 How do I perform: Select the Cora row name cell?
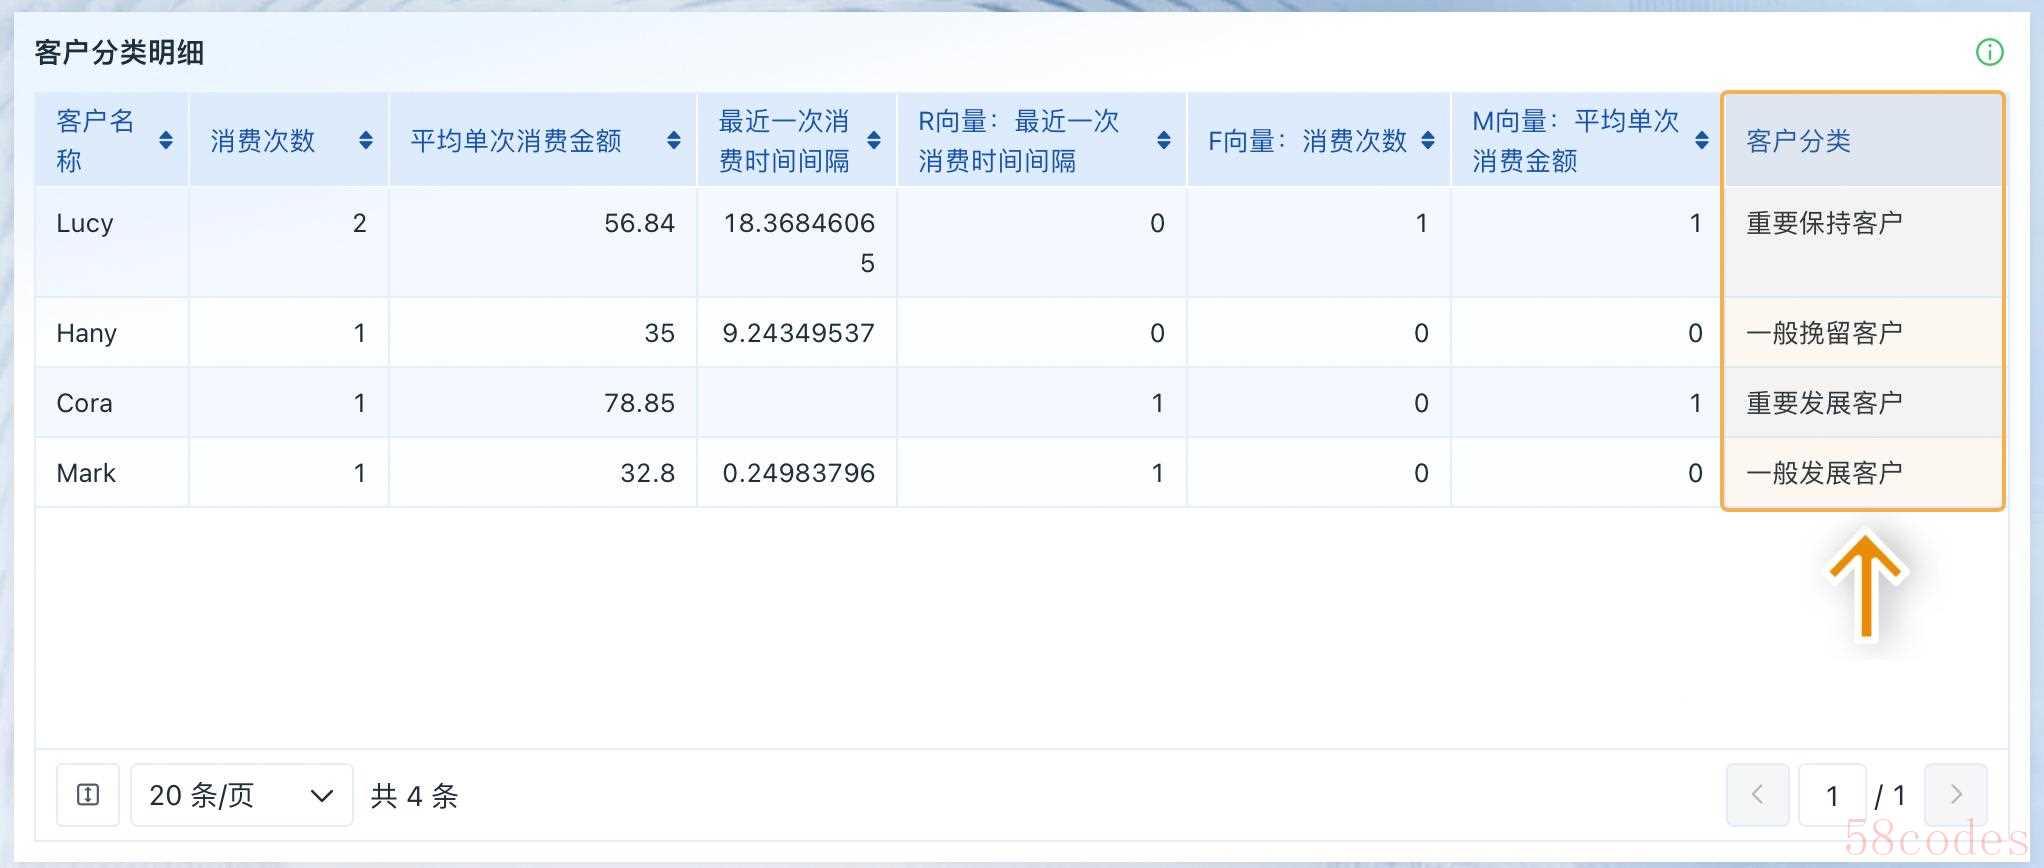[84, 403]
